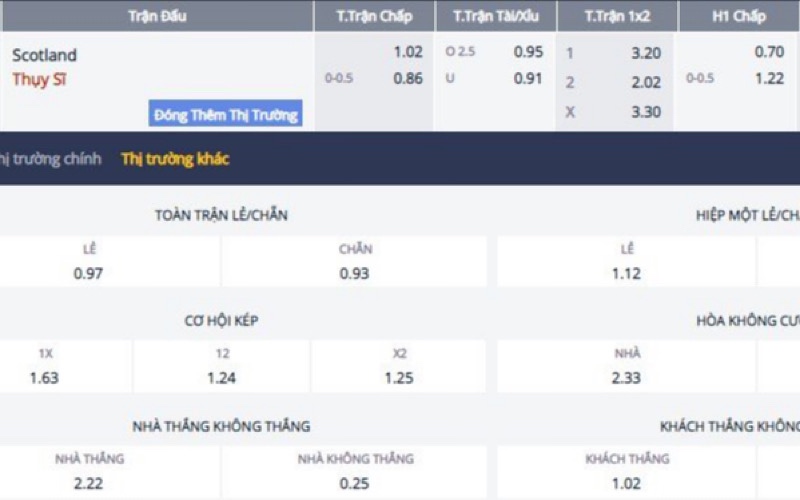The image size is (800, 500).
Task: Select double chance 12 at 1.24
Action: 222,377
